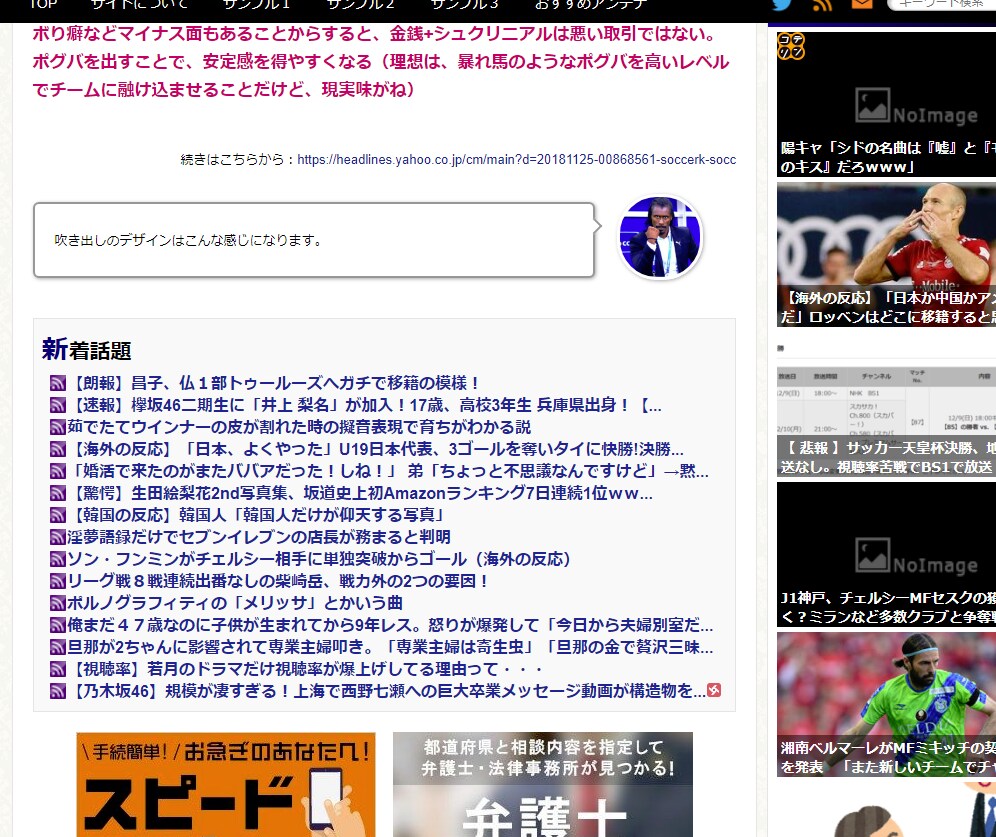The image size is (996, 837).
Task: Open サンプル3 navigation item
Action: point(464,4)
